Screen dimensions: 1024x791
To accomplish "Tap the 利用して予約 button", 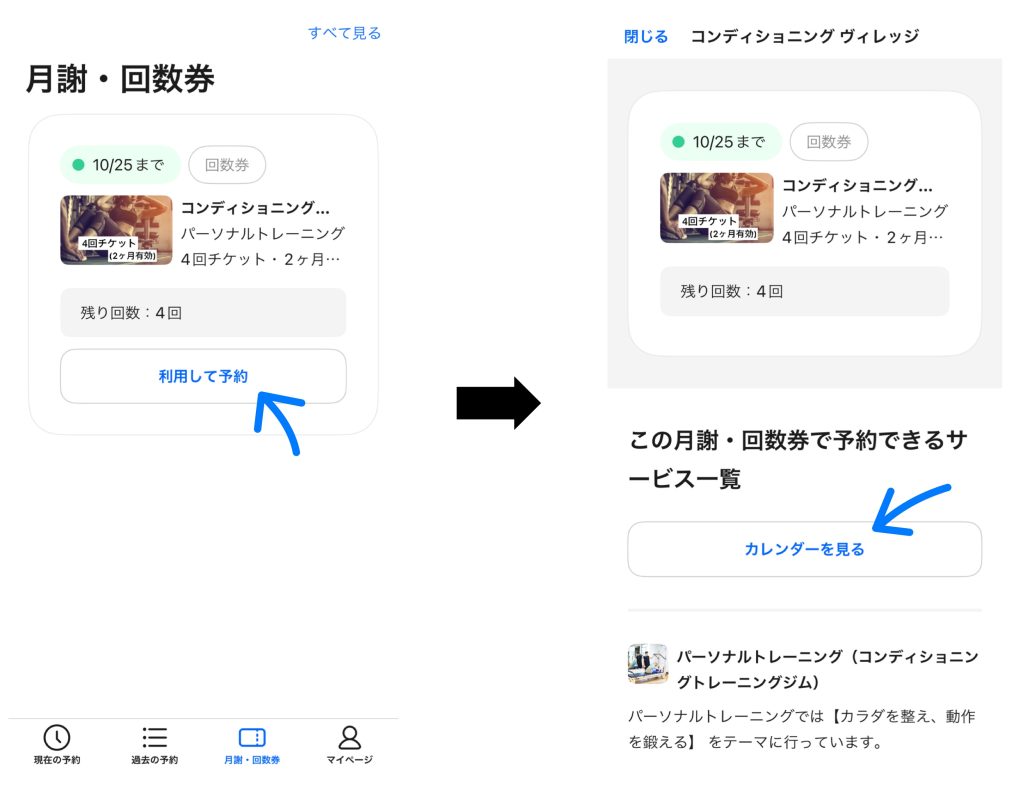I will tap(203, 376).
